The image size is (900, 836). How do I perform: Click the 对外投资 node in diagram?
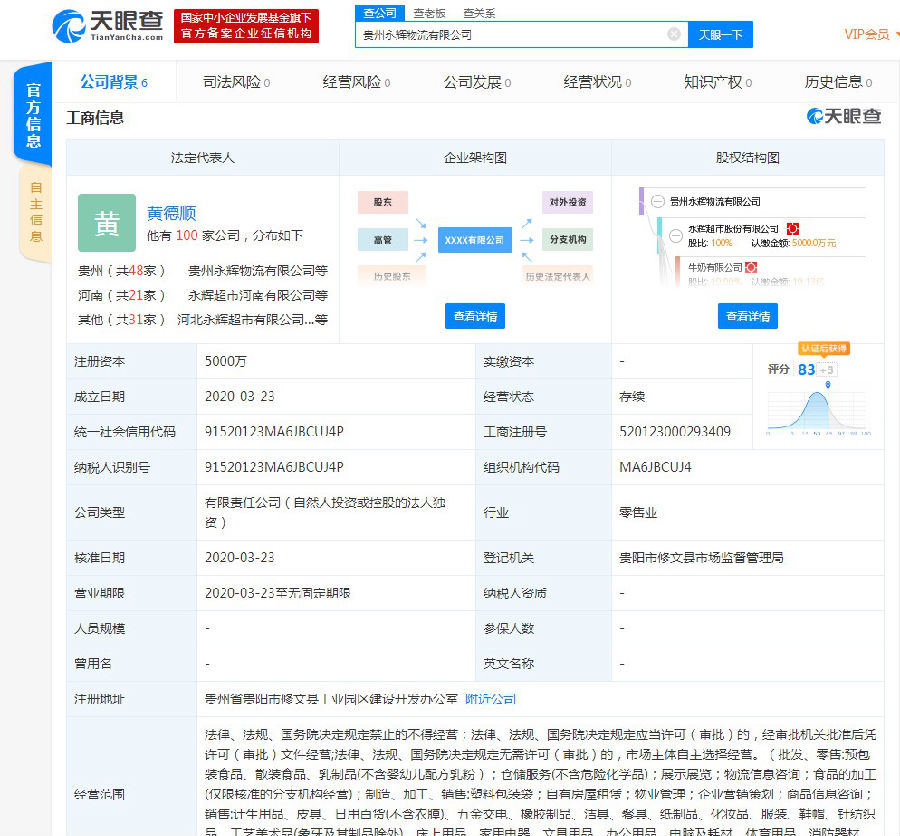point(568,202)
